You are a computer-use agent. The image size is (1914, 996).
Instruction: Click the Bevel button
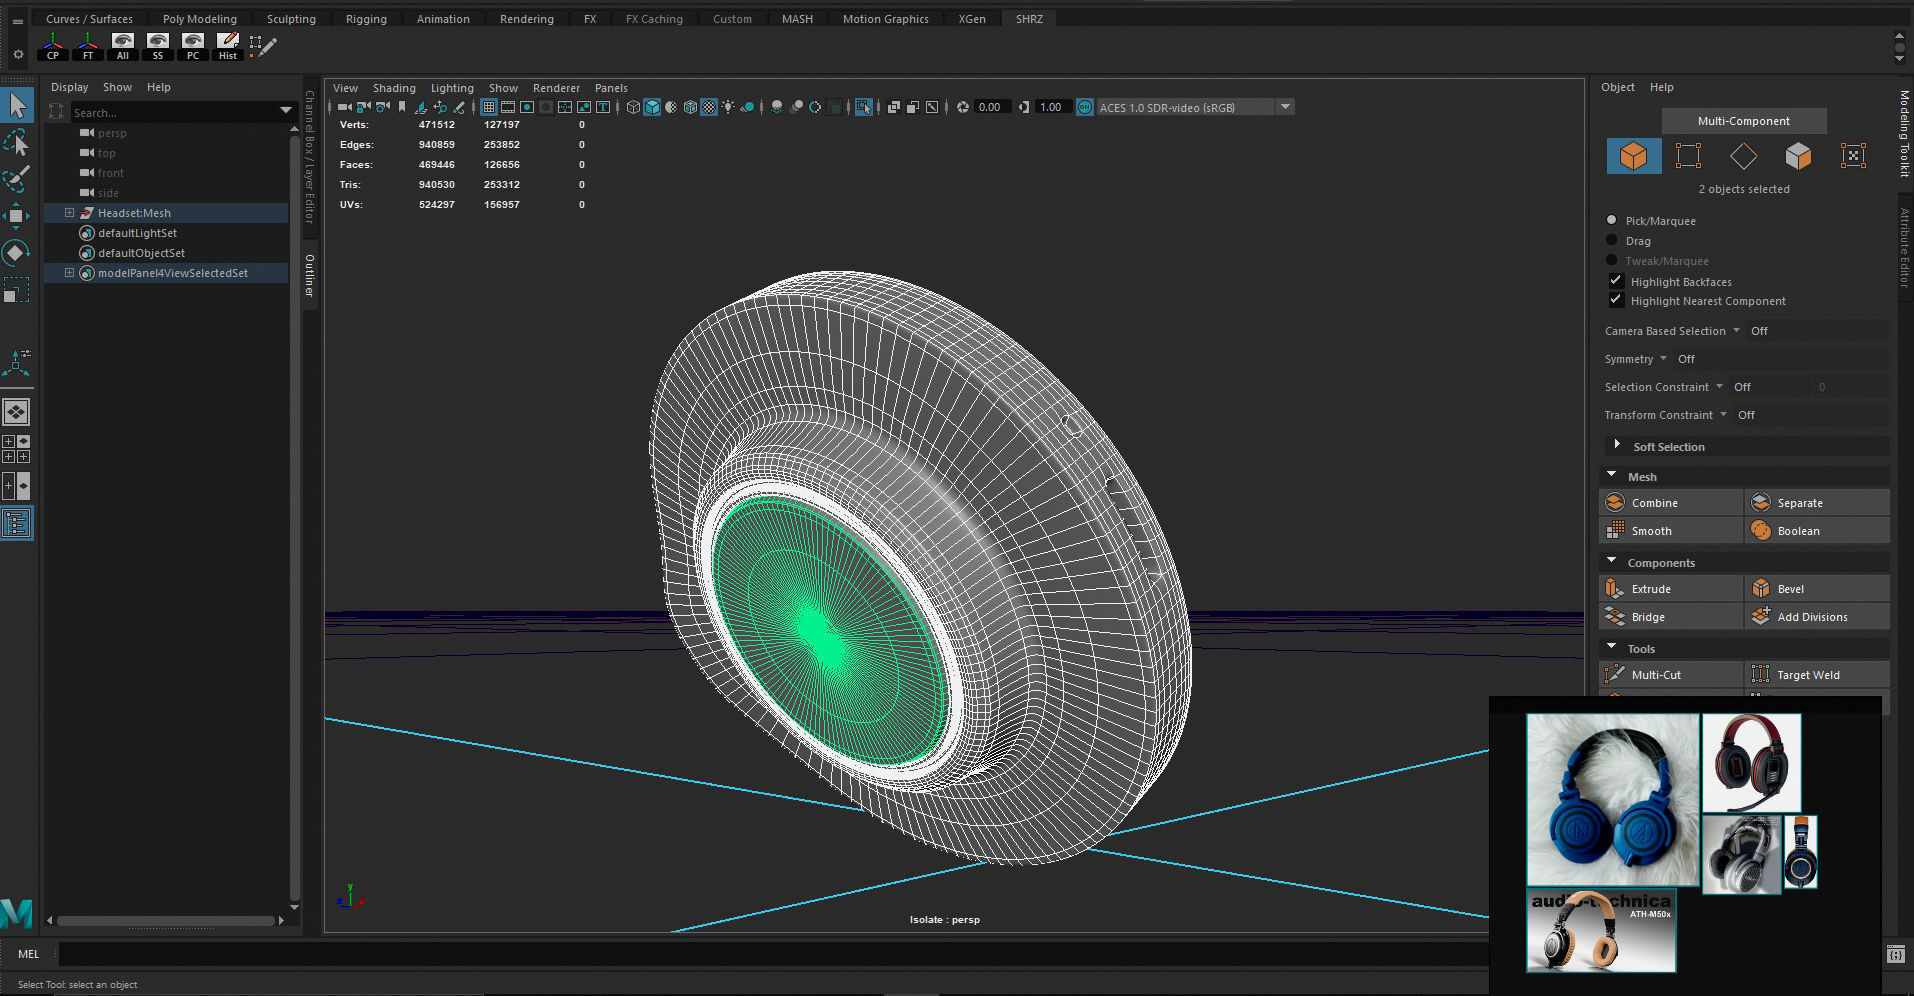tap(1817, 589)
